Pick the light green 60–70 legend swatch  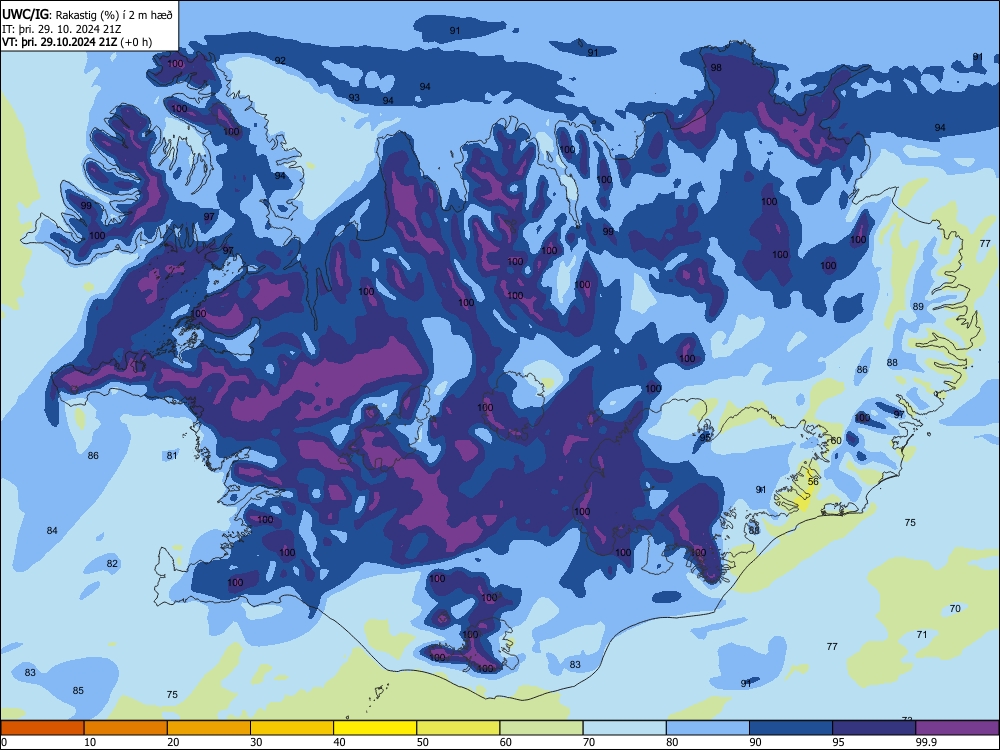click(541, 728)
